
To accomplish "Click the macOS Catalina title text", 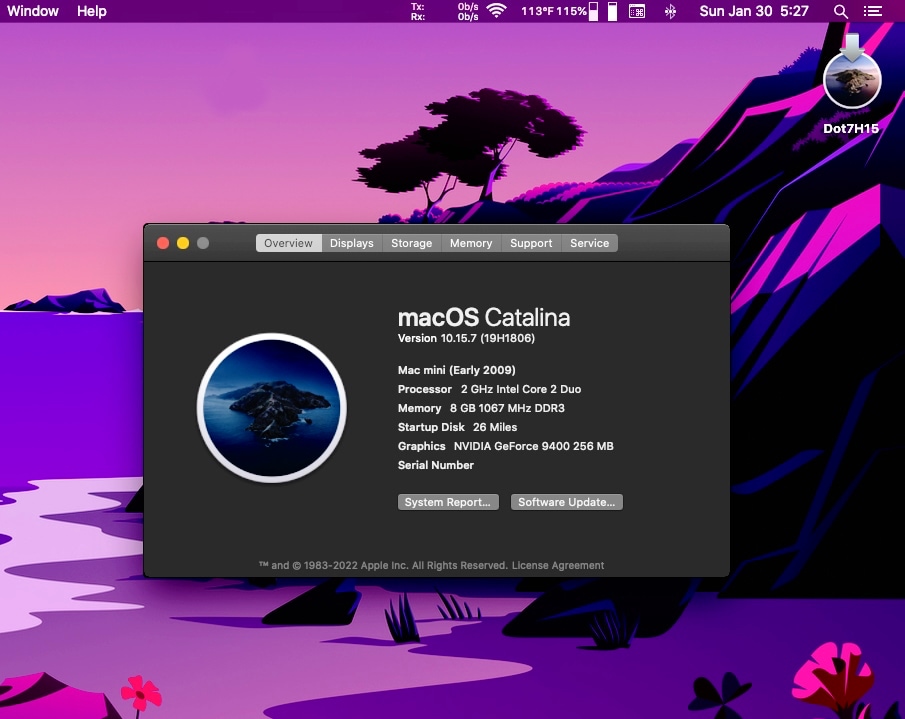I will [484, 317].
